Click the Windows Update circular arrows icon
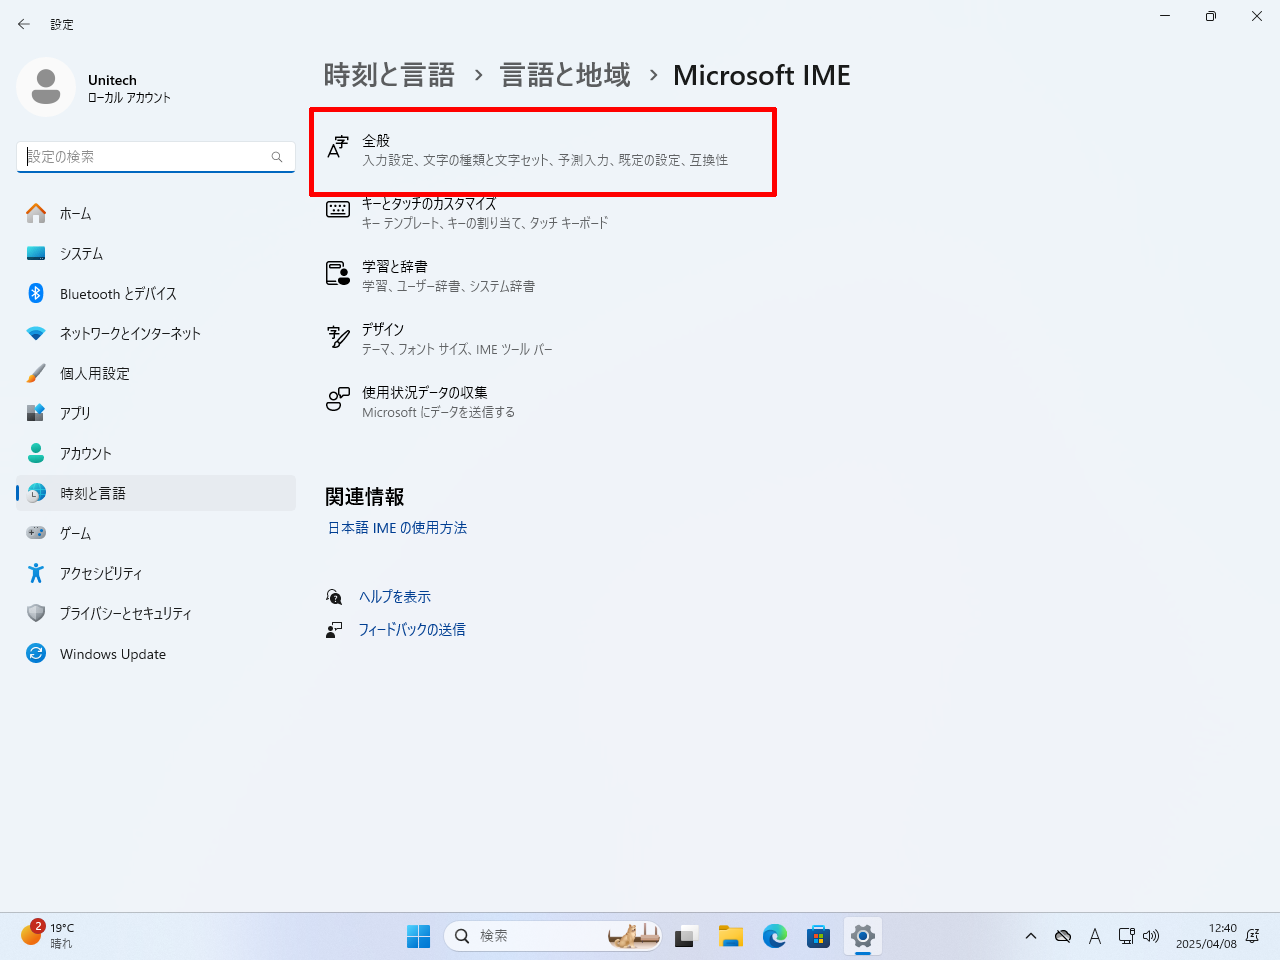The width and height of the screenshot is (1280, 960). (36, 653)
